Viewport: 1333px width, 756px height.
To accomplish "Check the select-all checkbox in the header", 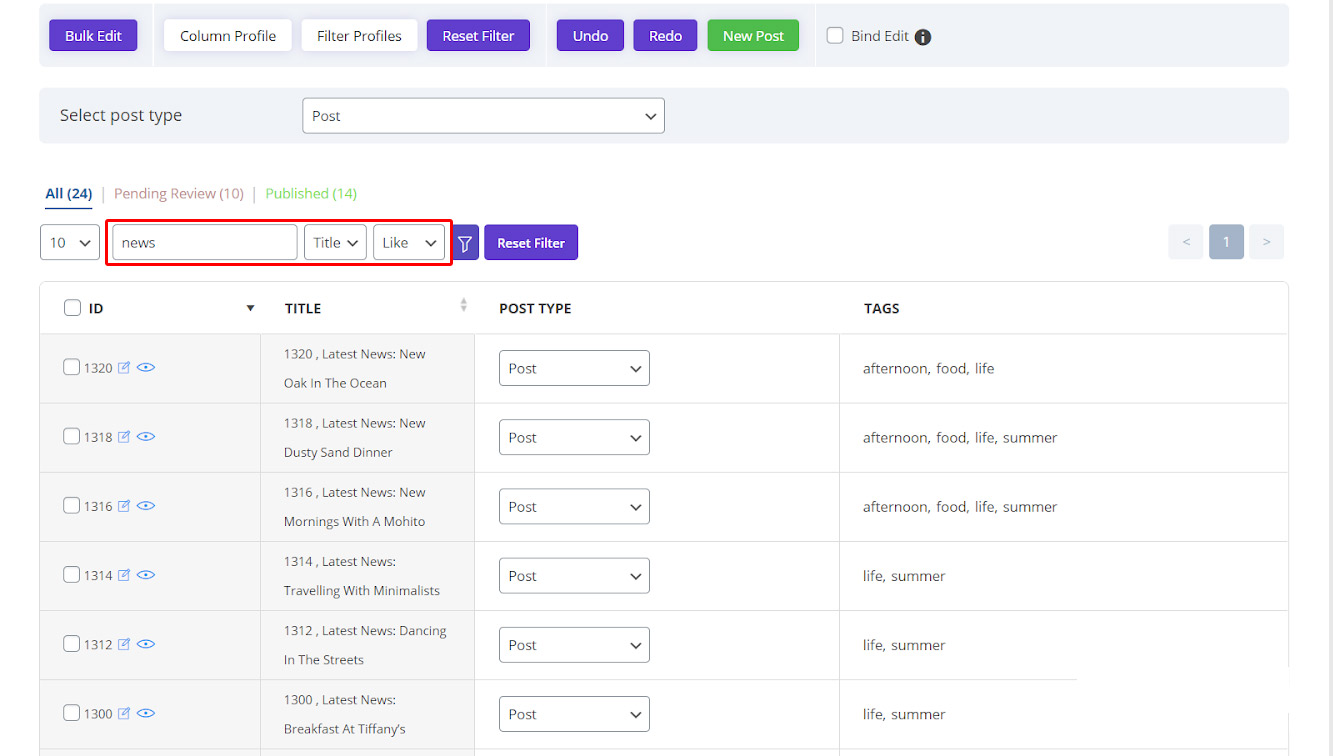I will coord(72,307).
